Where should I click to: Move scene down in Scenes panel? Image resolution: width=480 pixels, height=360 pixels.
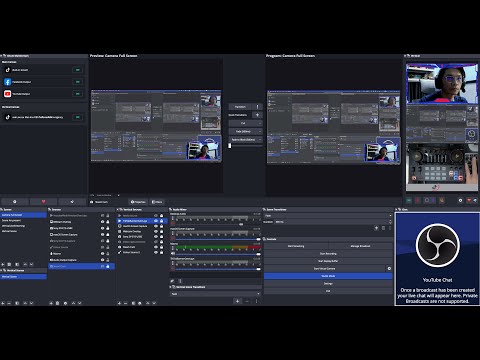point(31,264)
